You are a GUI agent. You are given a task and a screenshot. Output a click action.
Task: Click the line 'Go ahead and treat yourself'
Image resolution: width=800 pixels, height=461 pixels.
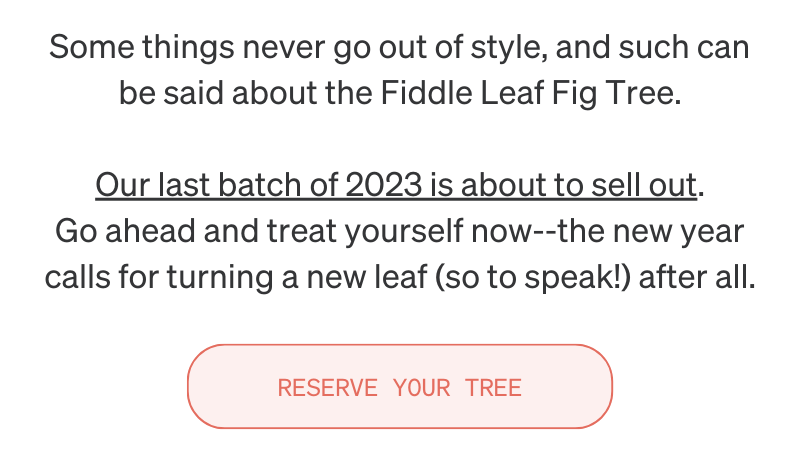click(399, 232)
